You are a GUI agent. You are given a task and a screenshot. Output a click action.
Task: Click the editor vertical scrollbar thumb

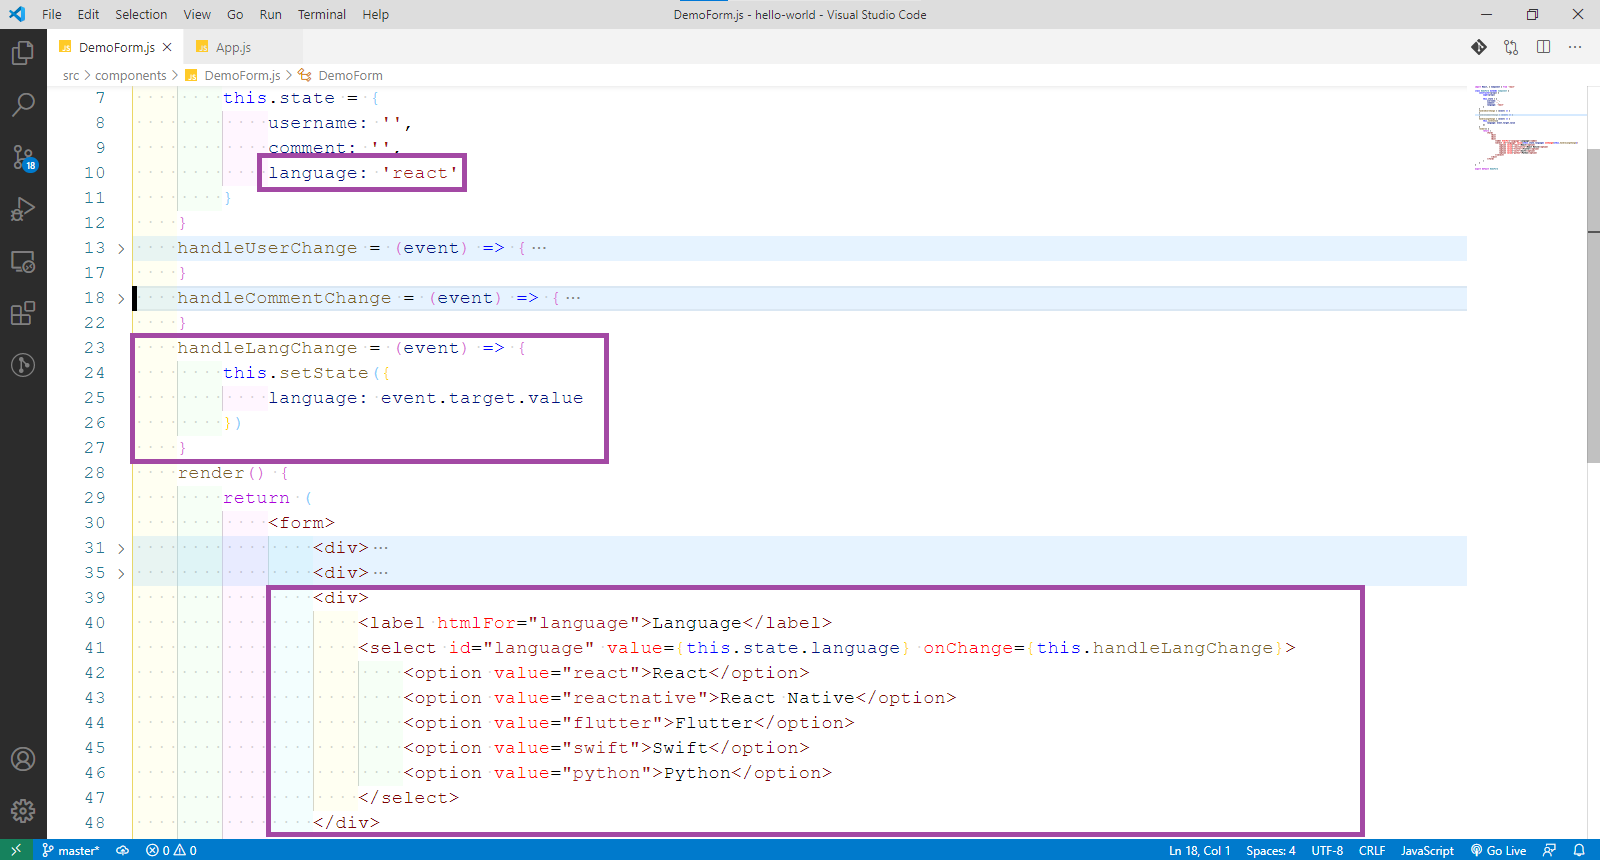[1593, 305]
